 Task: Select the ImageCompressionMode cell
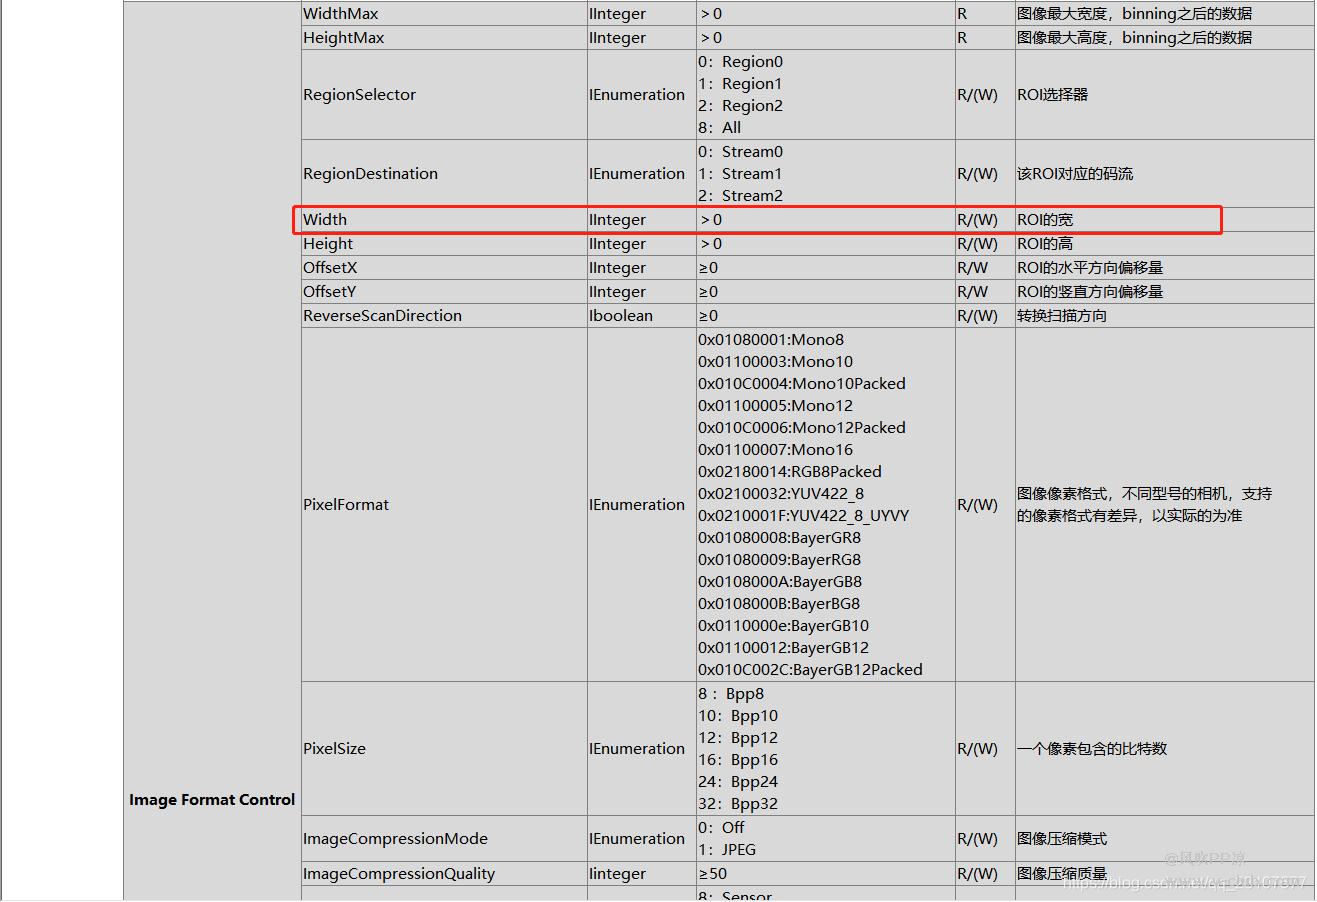[395, 839]
